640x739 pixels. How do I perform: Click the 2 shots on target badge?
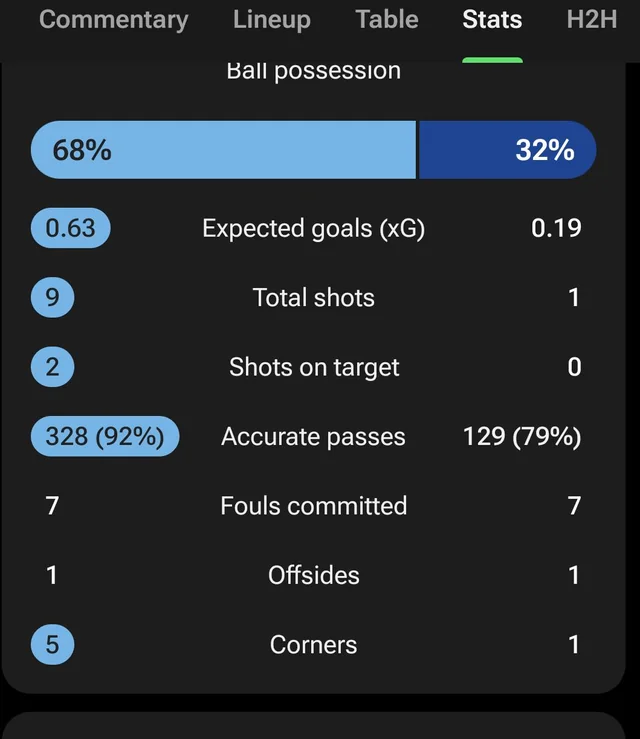[52, 367]
